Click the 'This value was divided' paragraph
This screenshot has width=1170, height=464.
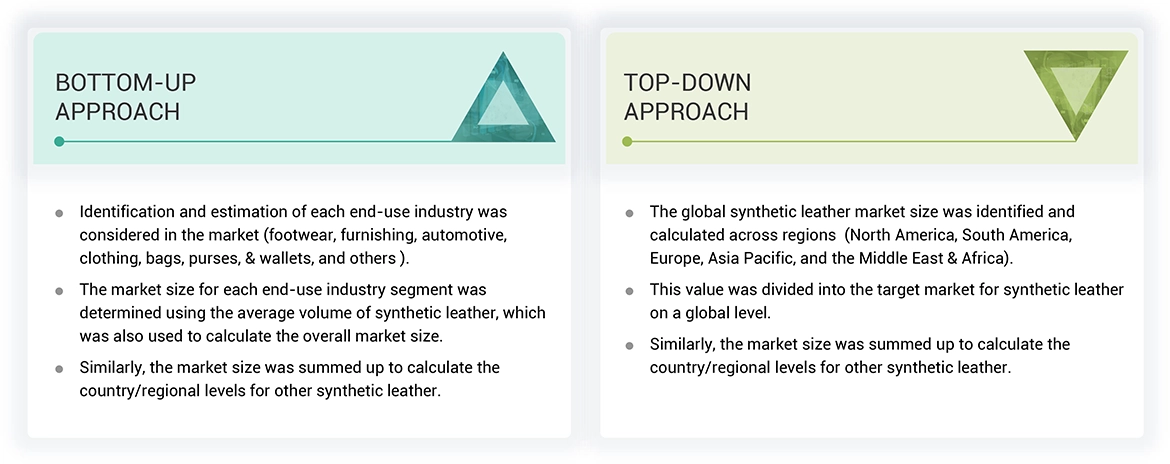tap(886, 302)
